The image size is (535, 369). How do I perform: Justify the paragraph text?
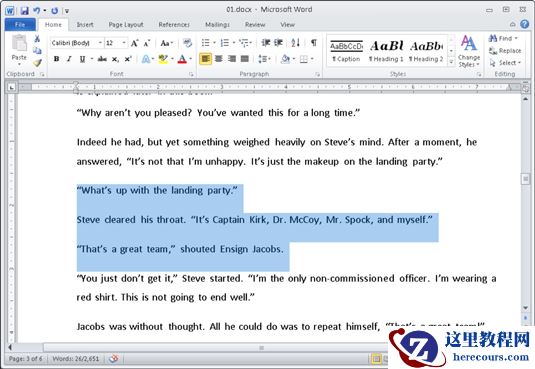click(245, 59)
